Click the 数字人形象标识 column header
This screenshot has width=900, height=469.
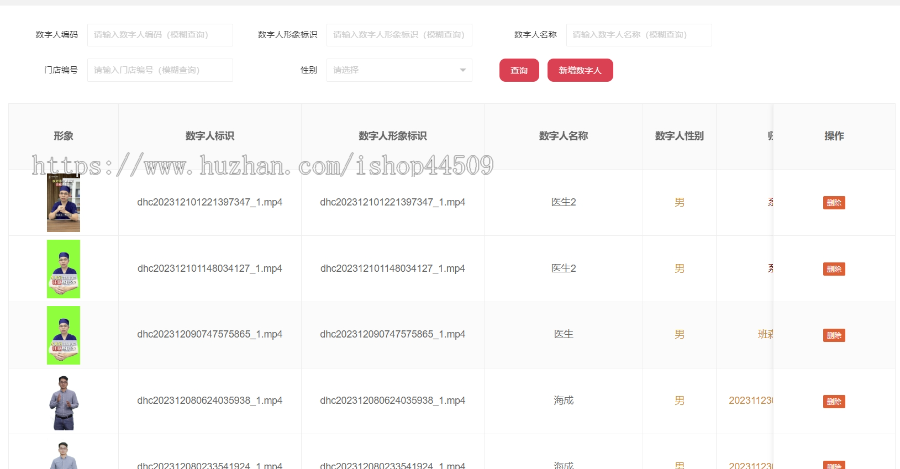click(393, 136)
